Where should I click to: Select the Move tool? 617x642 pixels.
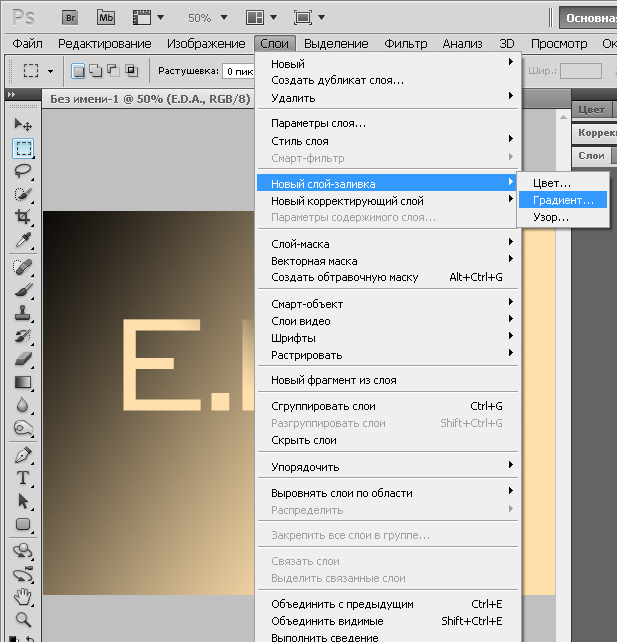point(23,124)
